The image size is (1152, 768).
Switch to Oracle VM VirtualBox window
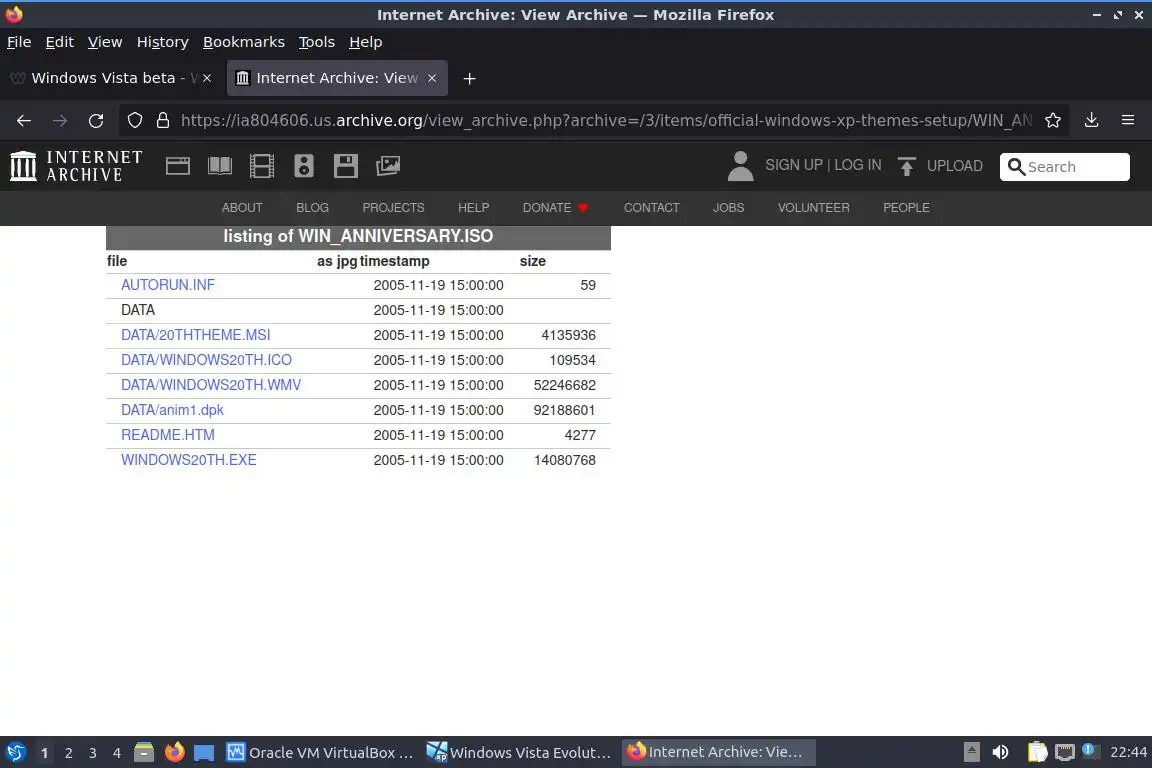(320, 753)
